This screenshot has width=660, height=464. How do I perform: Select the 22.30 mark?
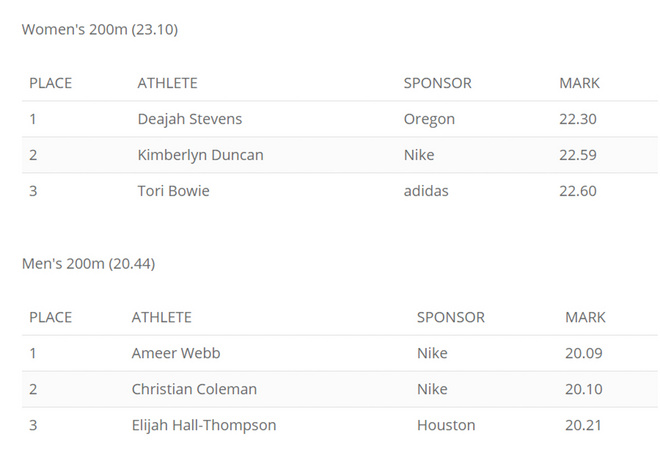(578, 119)
